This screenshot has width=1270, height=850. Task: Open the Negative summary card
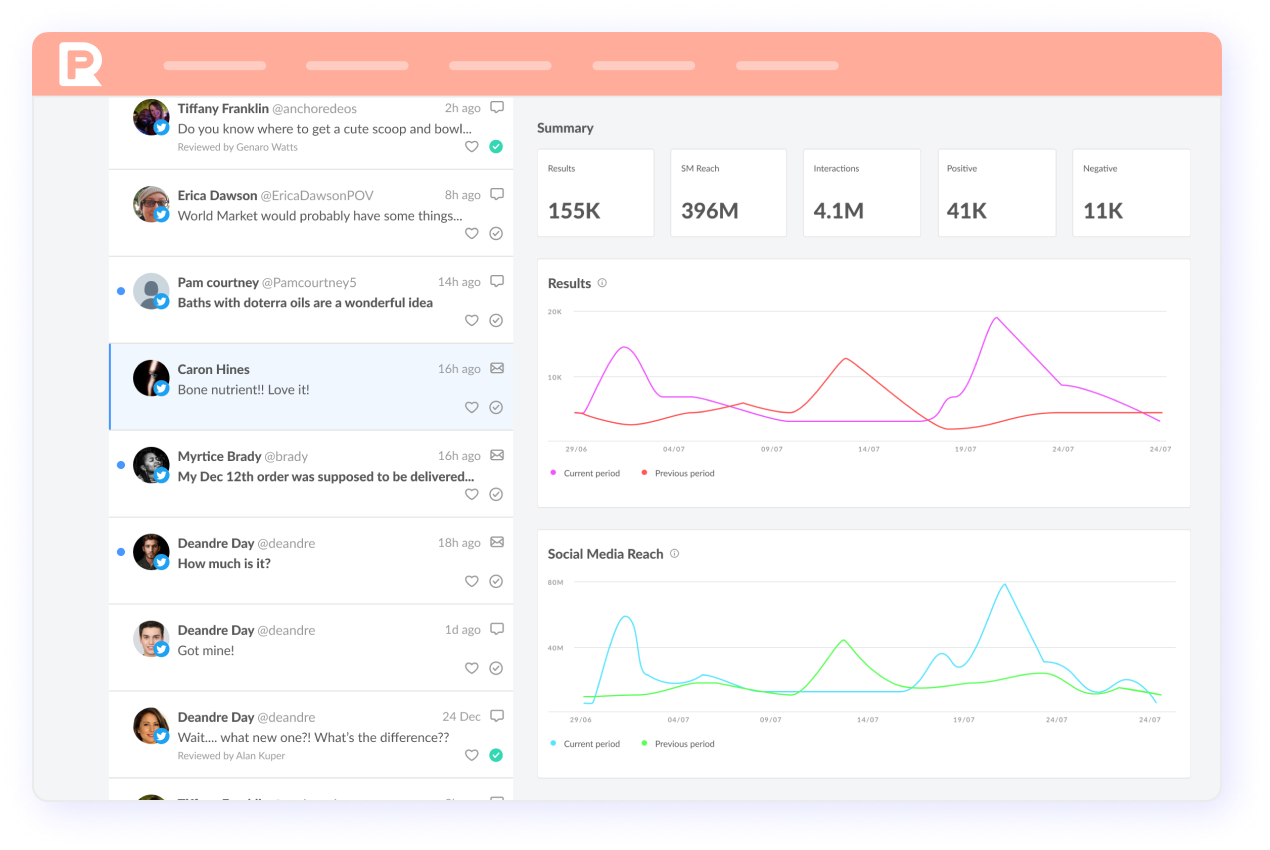[x=1131, y=193]
